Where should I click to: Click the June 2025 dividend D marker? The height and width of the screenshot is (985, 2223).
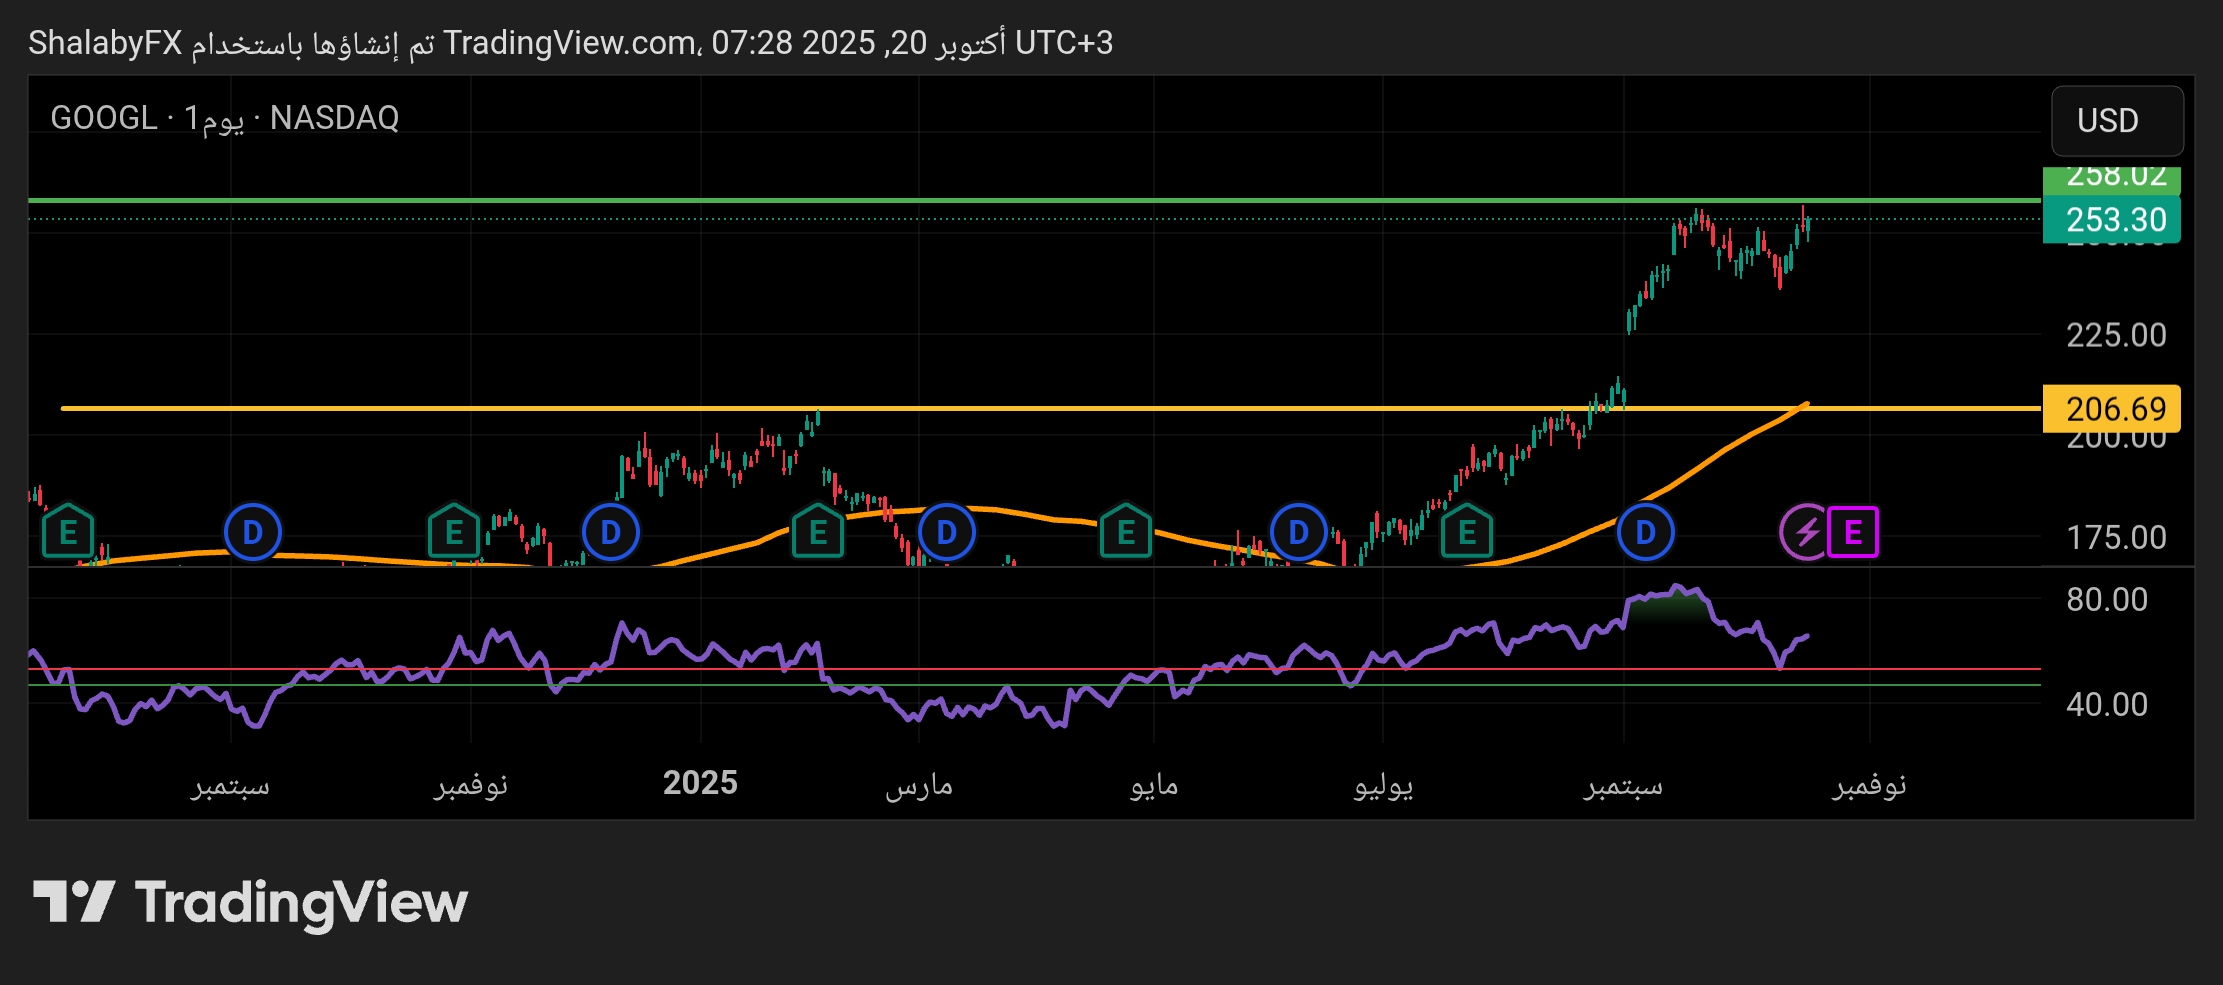[1298, 532]
